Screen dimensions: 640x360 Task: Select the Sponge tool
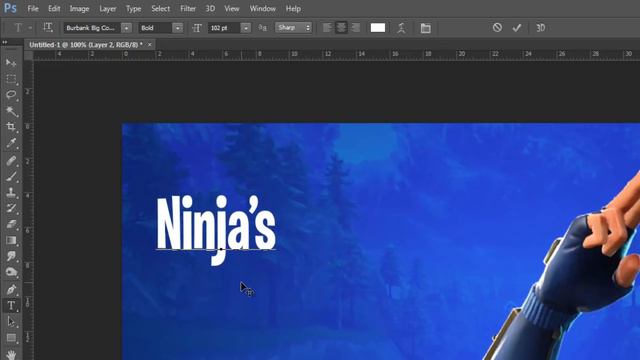(x=11, y=272)
